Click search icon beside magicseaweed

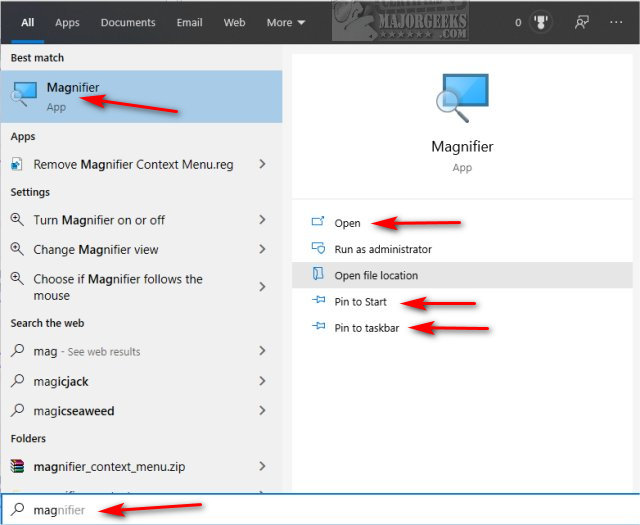[x=17, y=410]
